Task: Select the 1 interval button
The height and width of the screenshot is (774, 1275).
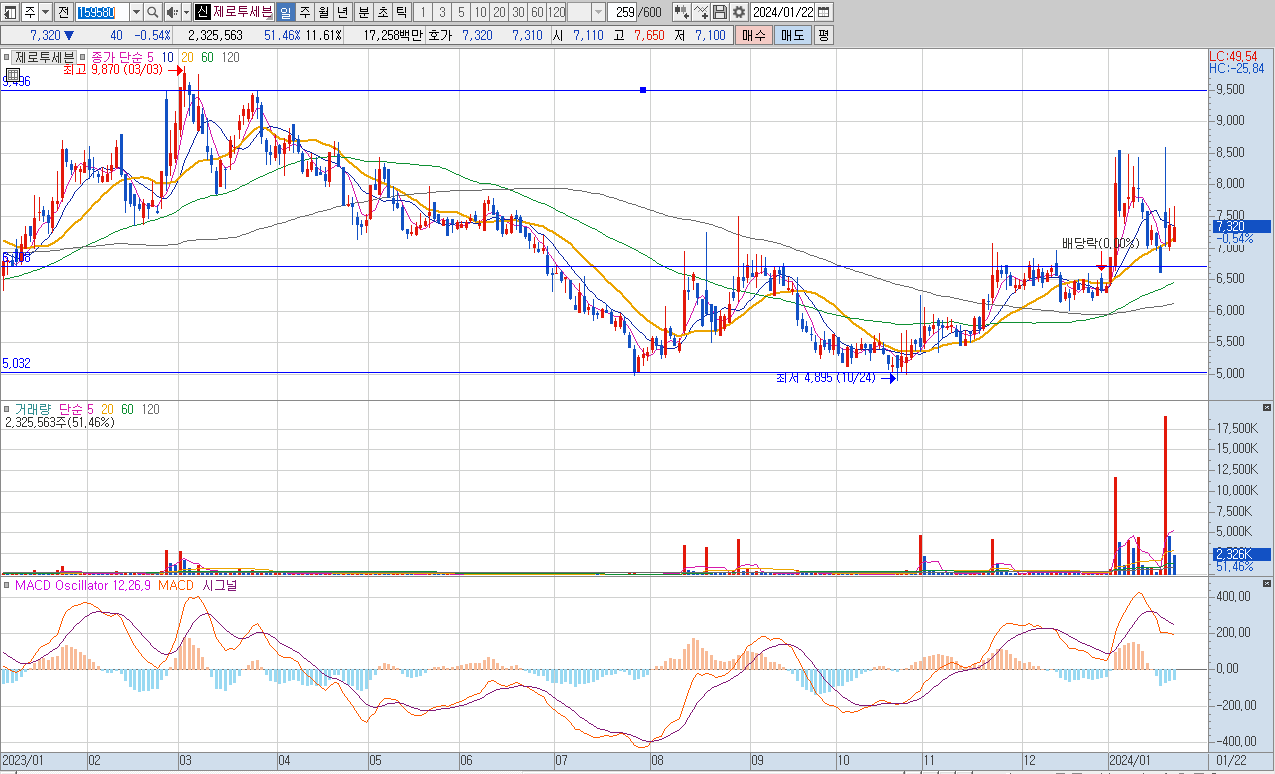Action: pos(422,12)
